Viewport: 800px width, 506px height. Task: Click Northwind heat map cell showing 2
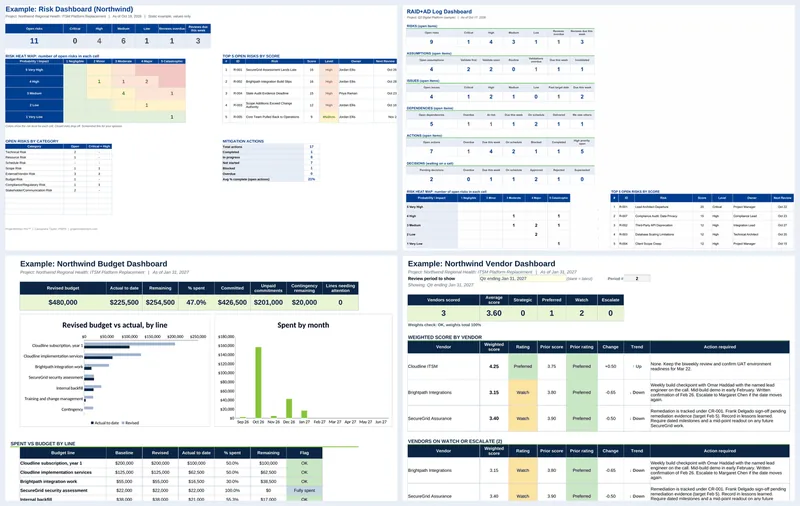(x=147, y=82)
